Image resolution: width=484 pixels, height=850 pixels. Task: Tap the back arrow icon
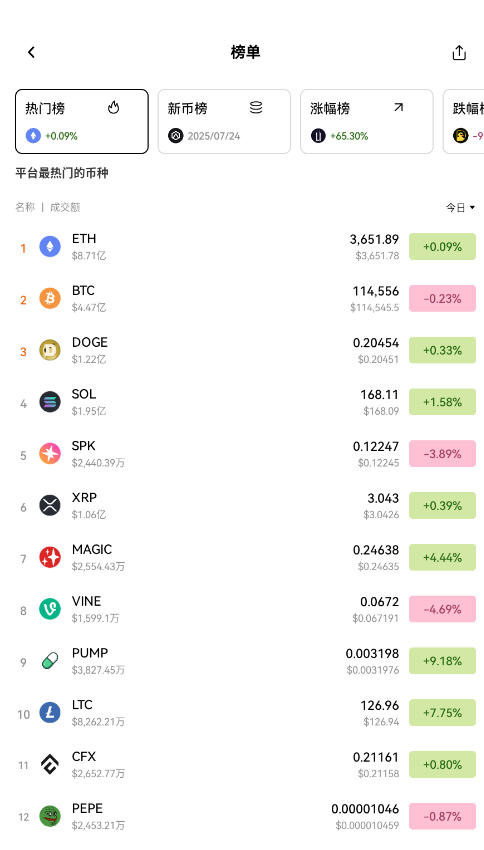pyautogui.click(x=31, y=52)
